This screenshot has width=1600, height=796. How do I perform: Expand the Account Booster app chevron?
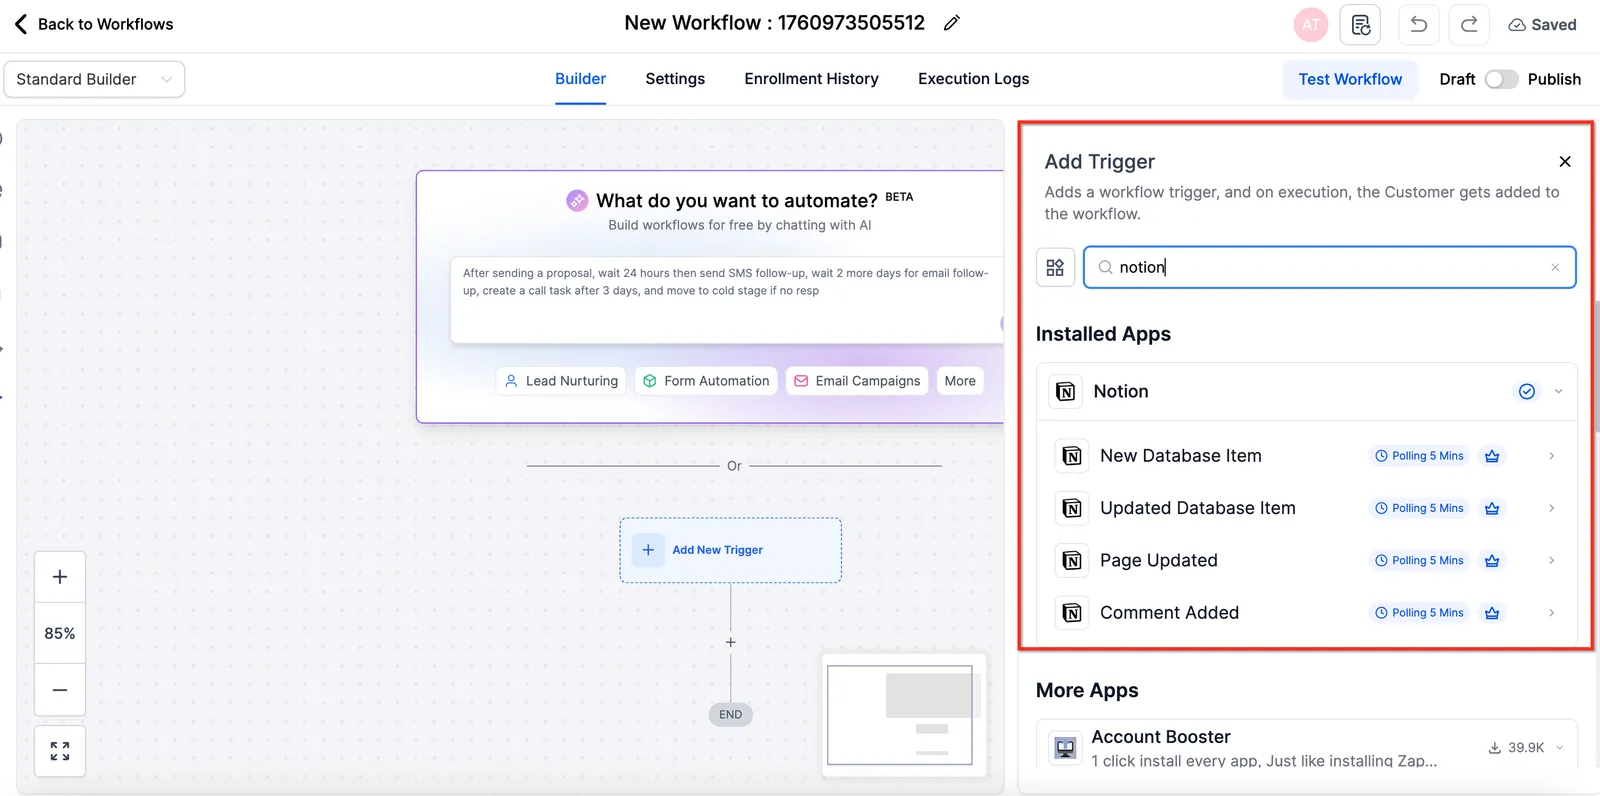click(x=1559, y=748)
